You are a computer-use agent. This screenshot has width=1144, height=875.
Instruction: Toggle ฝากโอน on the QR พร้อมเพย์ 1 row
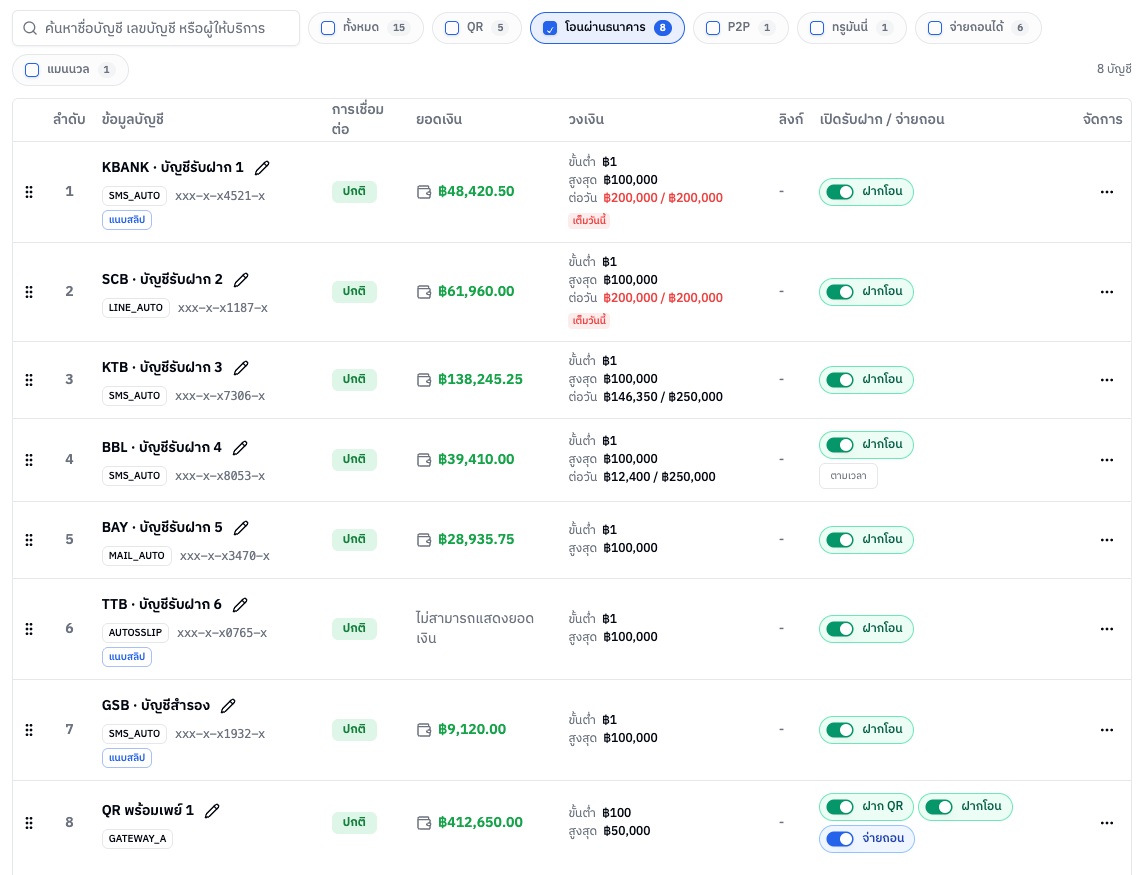tap(939, 806)
